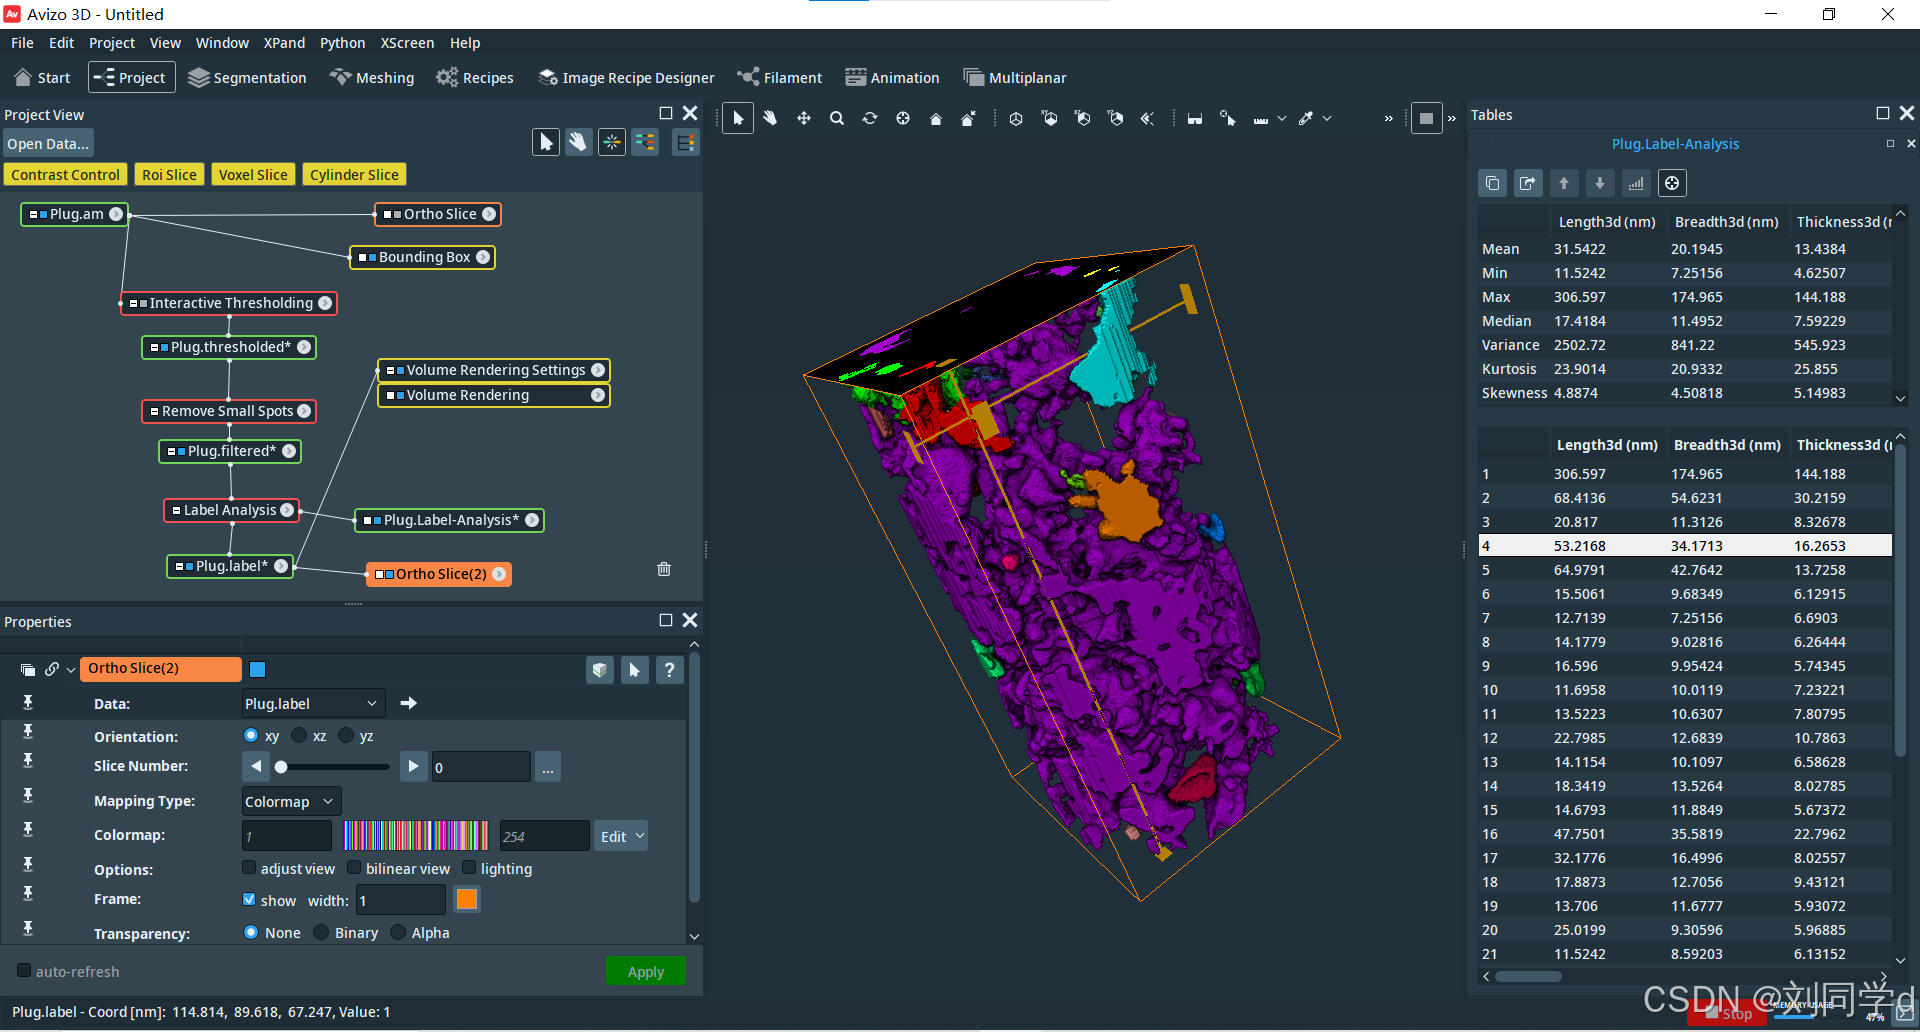Click Project View pointer tool icon
Image resolution: width=1920 pixels, height=1032 pixels.
point(546,142)
